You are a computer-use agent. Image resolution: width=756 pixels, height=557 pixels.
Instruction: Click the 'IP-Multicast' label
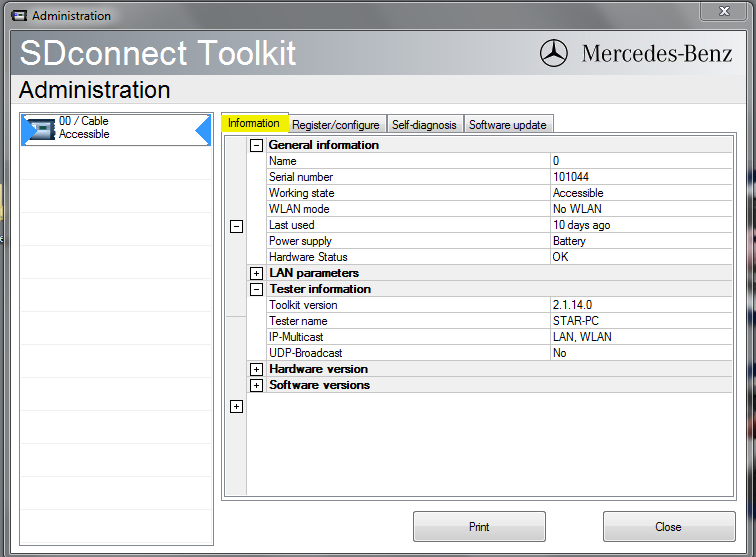(x=296, y=337)
